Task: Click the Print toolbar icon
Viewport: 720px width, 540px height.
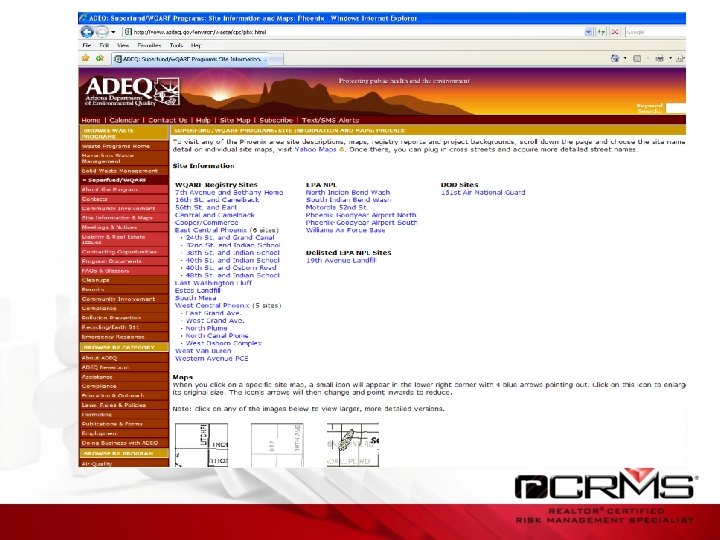Action: (660, 58)
